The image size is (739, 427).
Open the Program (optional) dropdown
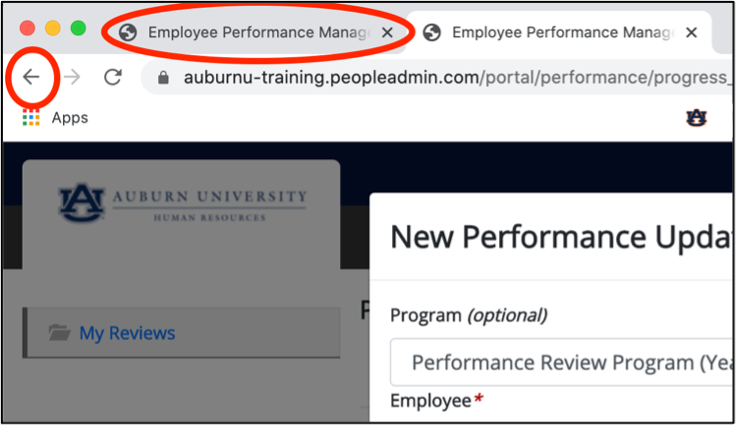click(x=561, y=362)
